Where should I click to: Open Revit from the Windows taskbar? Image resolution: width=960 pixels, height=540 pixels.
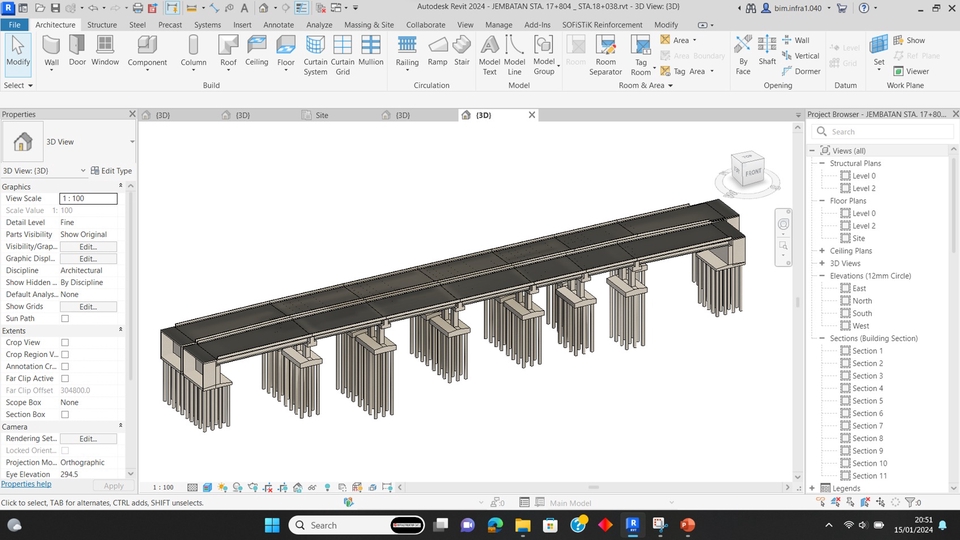632,525
